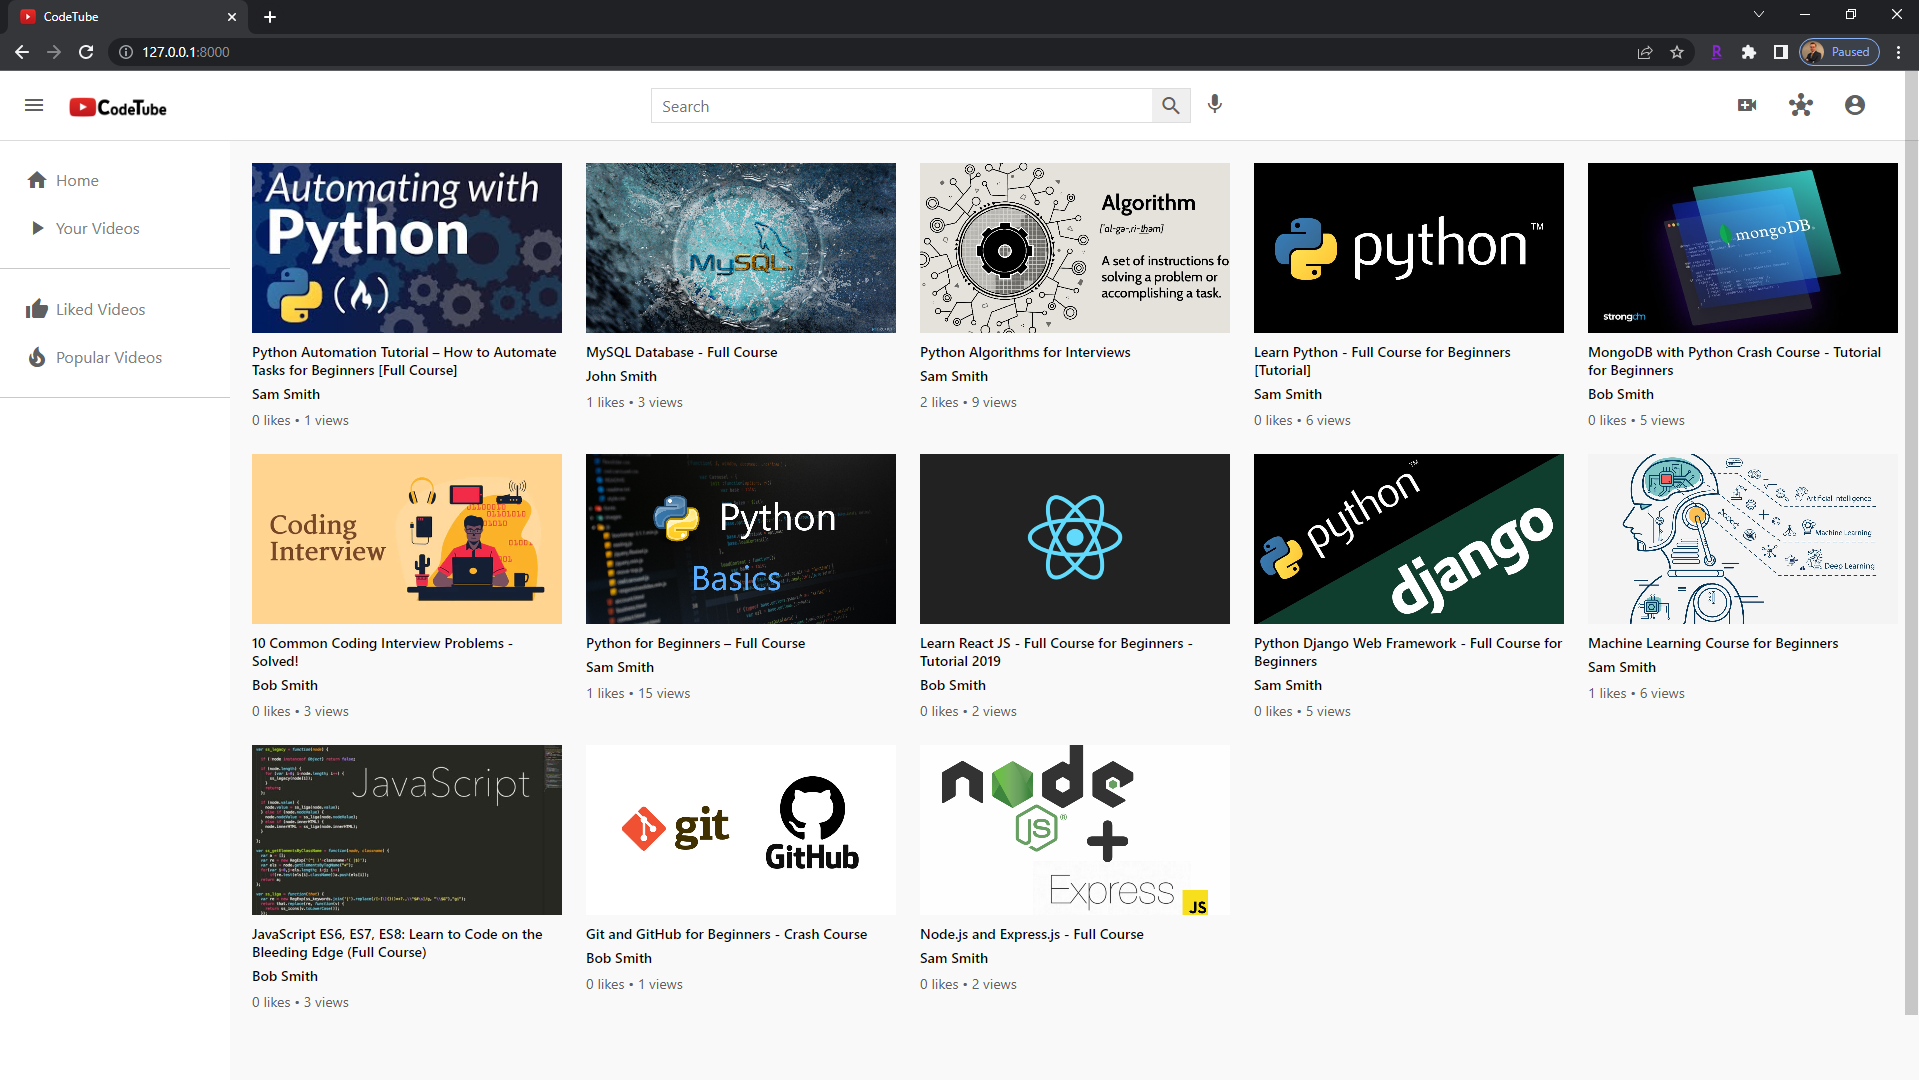Open 'MongoDB with Python Crash Course' title
Screen dimensions: 1919x1080
tap(1734, 361)
